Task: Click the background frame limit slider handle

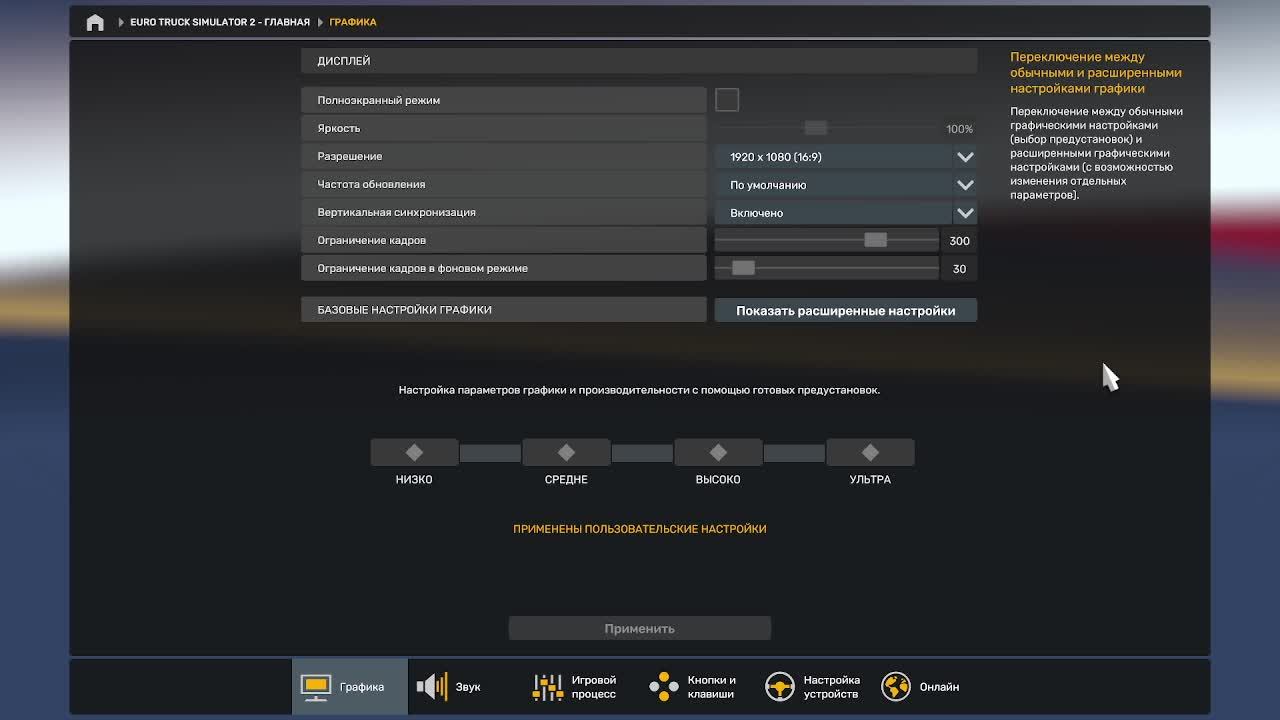Action: [743, 268]
